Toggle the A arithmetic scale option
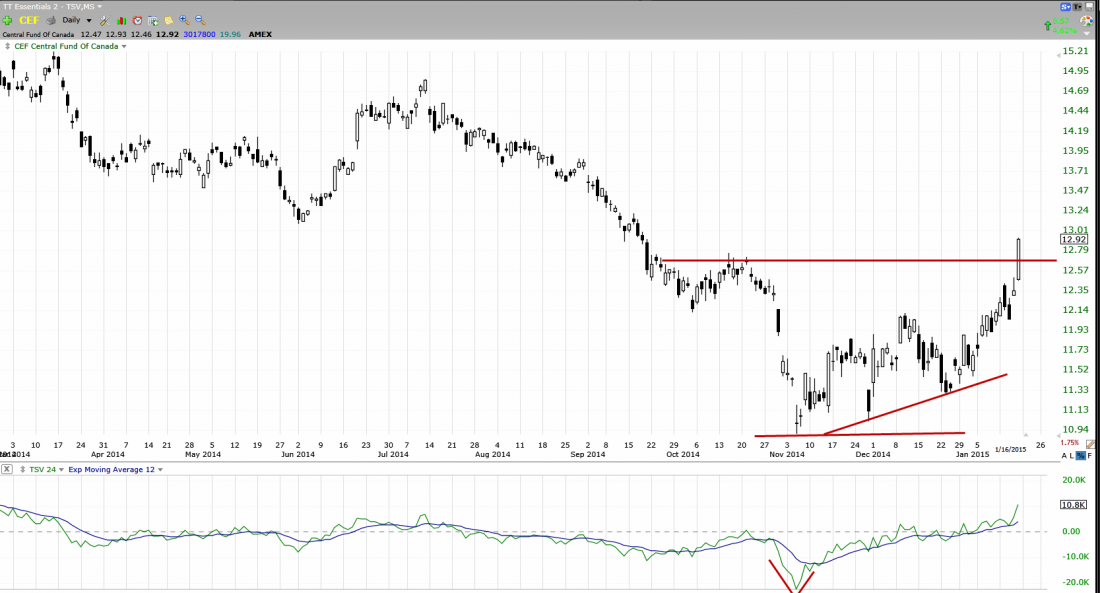Screen dimensions: 1100x593 click(1063, 455)
